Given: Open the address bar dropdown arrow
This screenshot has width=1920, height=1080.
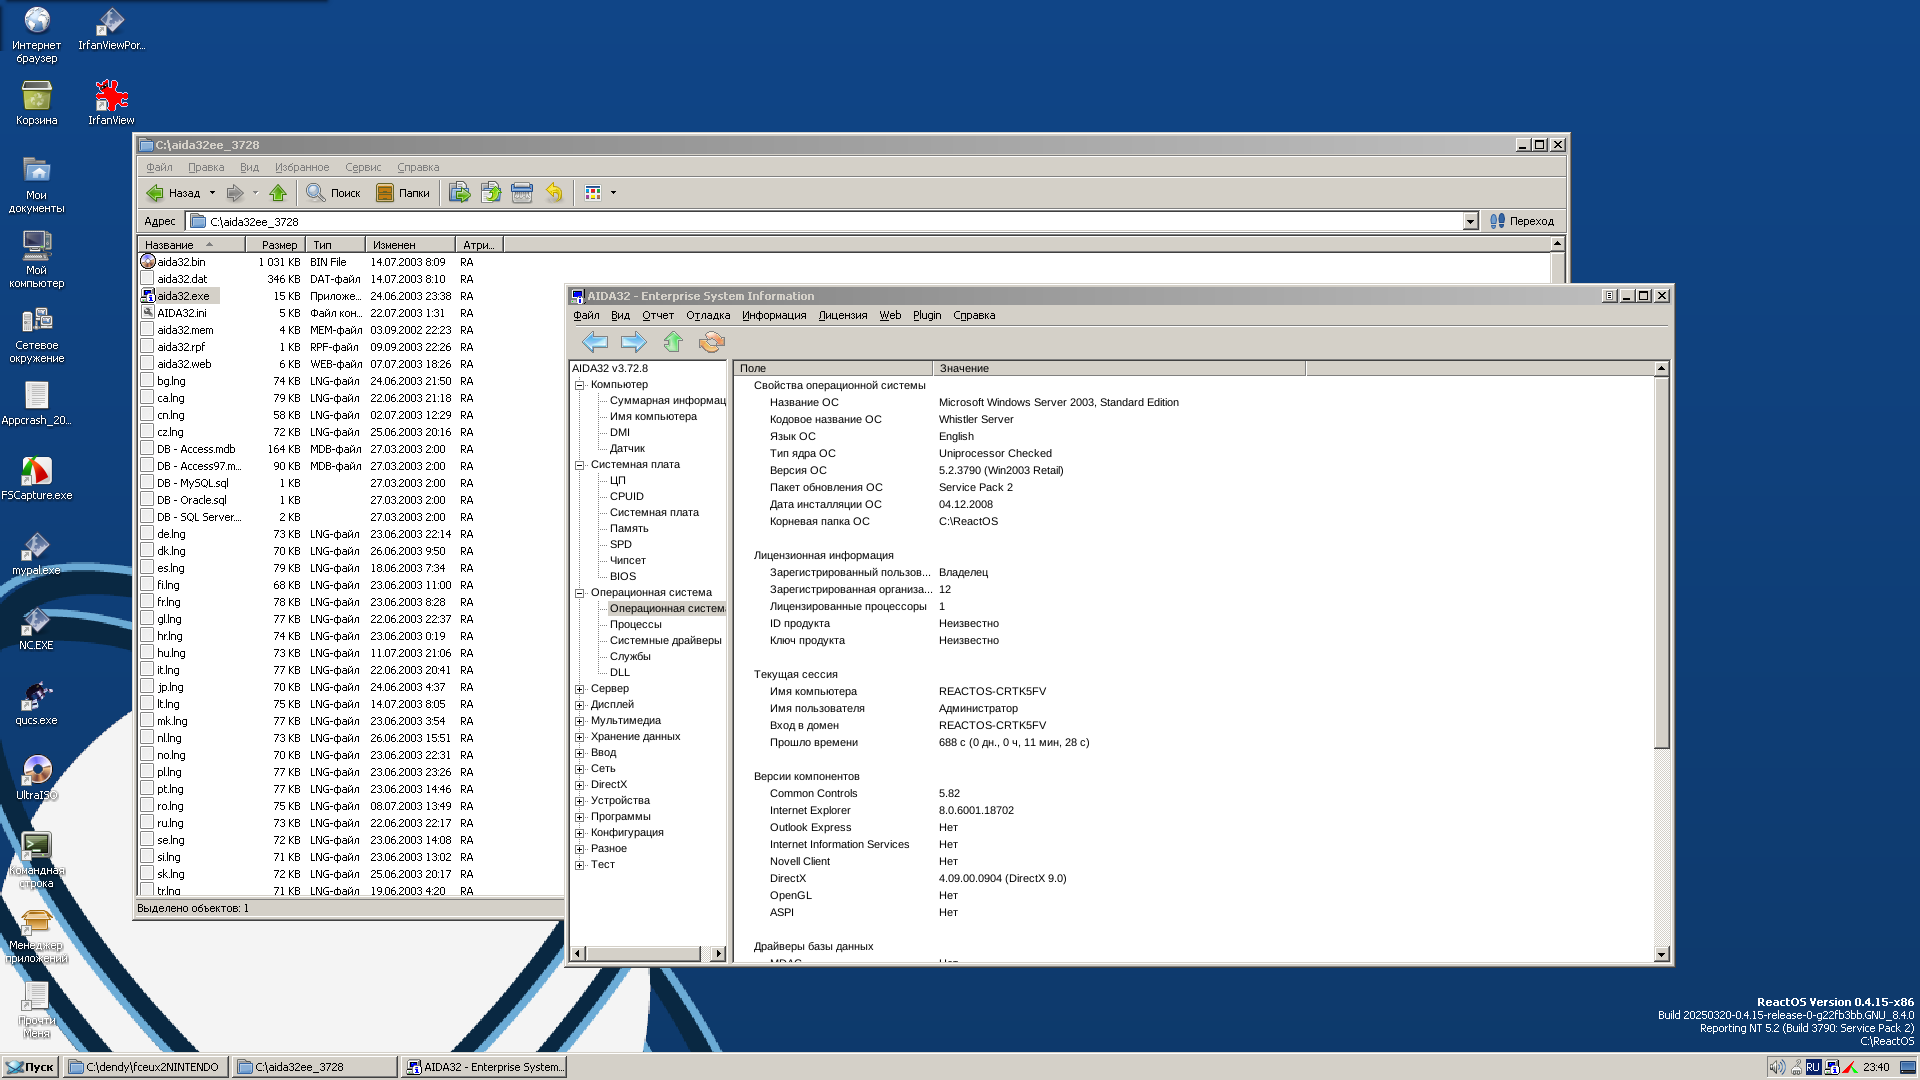Looking at the screenshot, I should tap(1470, 222).
